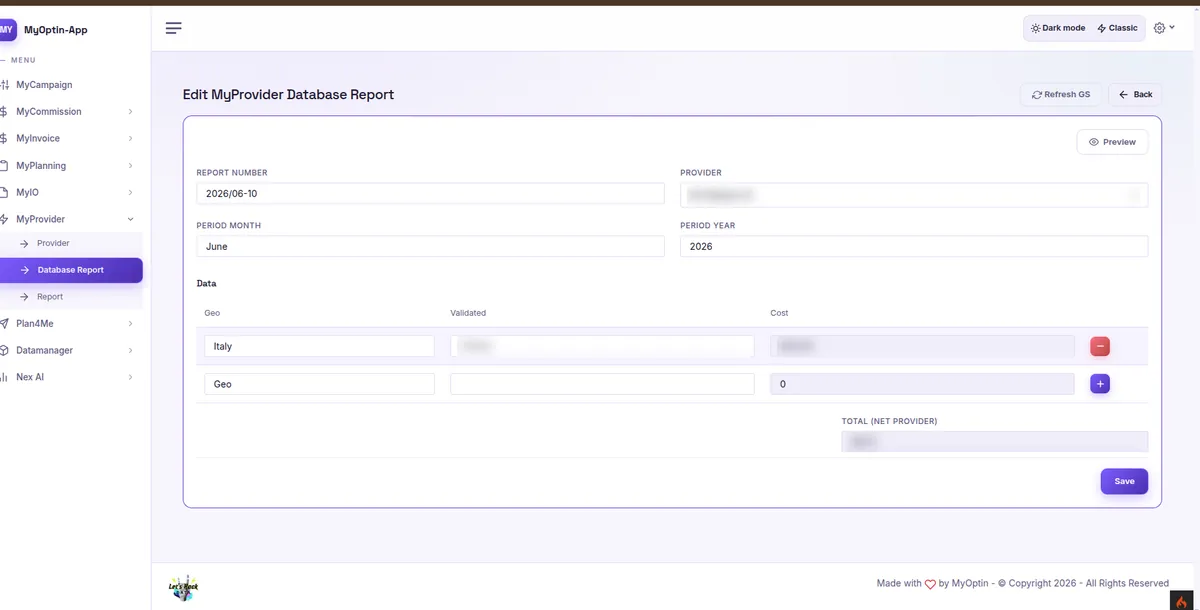
Task: Select the Database Report menu item
Action: (71, 270)
